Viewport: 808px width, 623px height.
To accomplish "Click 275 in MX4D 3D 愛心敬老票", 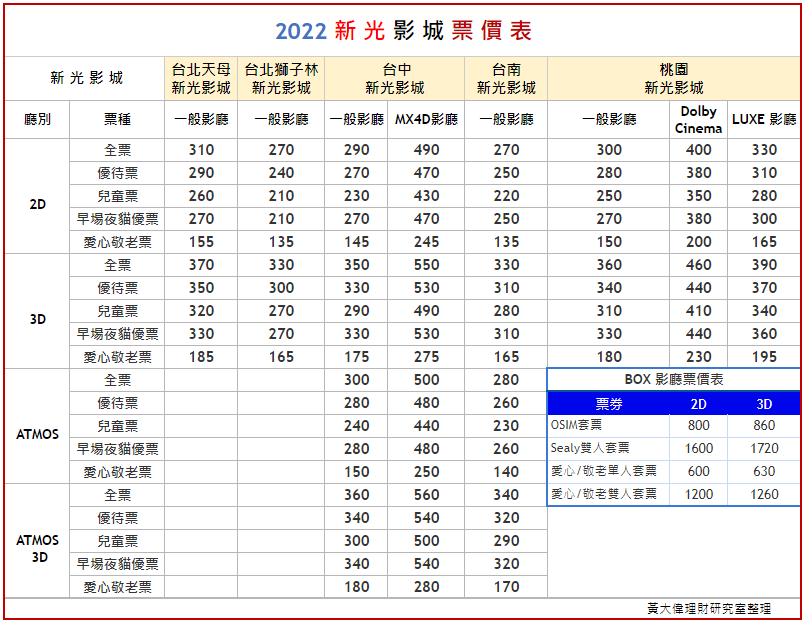I will click(426, 357).
